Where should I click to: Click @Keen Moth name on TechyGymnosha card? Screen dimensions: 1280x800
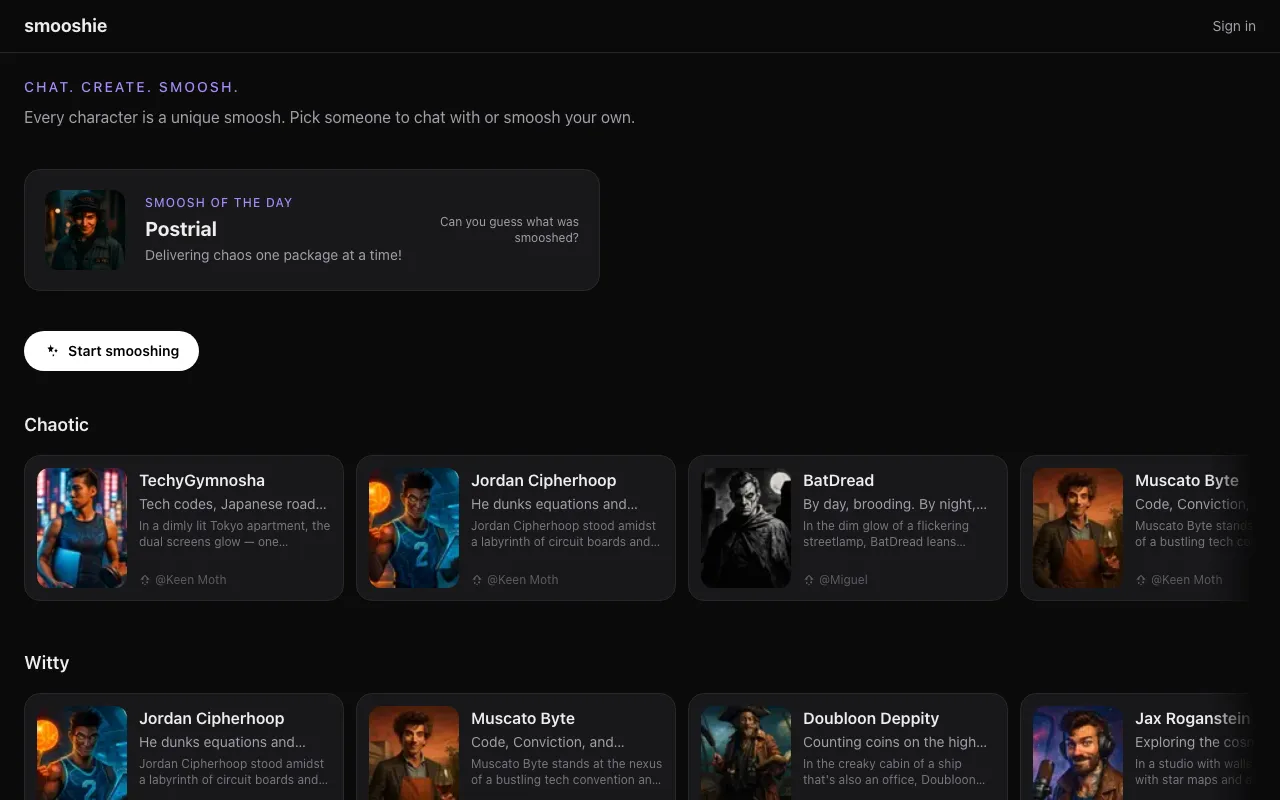click(x=190, y=580)
